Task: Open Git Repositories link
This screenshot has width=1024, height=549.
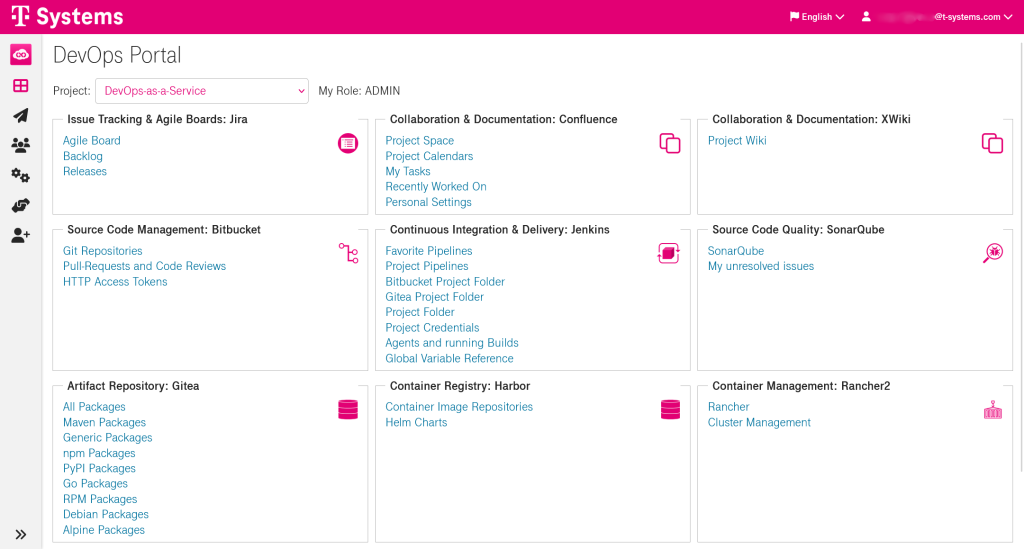Action: tap(103, 251)
